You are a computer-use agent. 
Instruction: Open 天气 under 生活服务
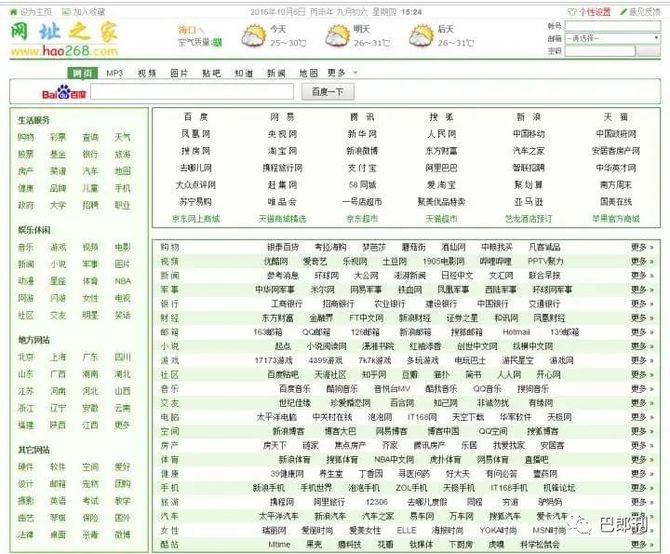click(122, 137)
